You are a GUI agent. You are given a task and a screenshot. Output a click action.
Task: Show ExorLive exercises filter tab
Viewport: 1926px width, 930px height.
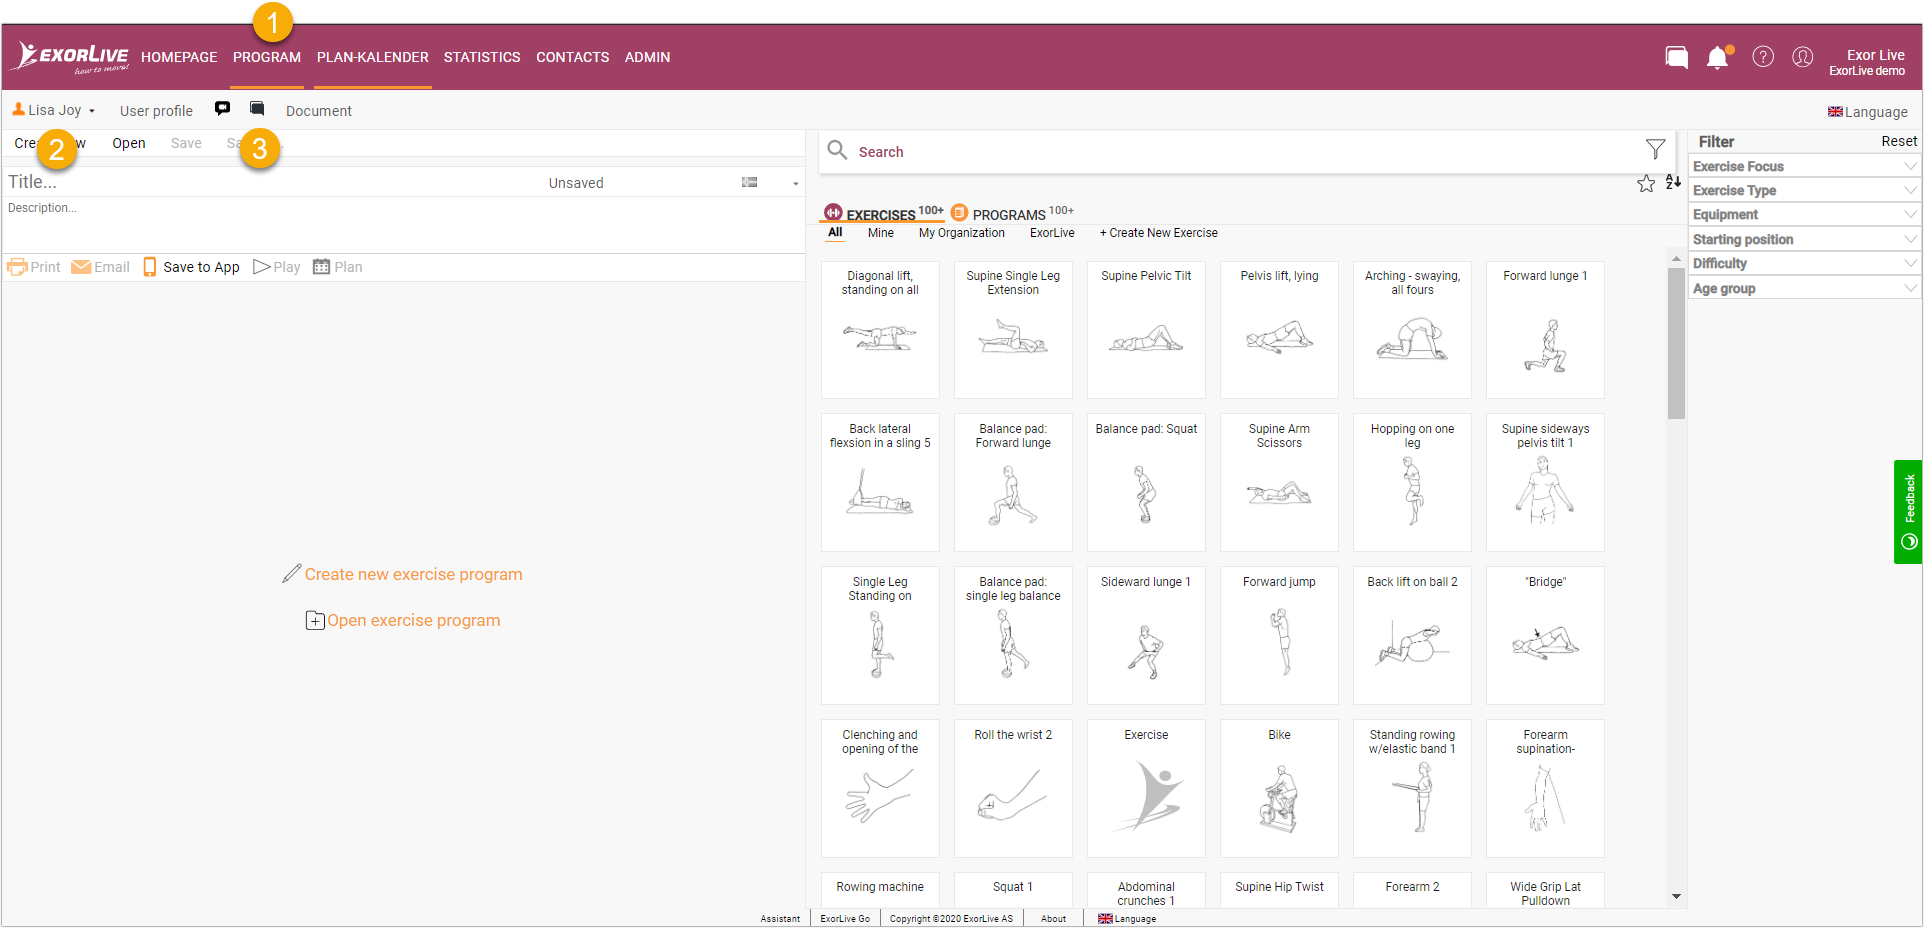tap(1052, 233)
